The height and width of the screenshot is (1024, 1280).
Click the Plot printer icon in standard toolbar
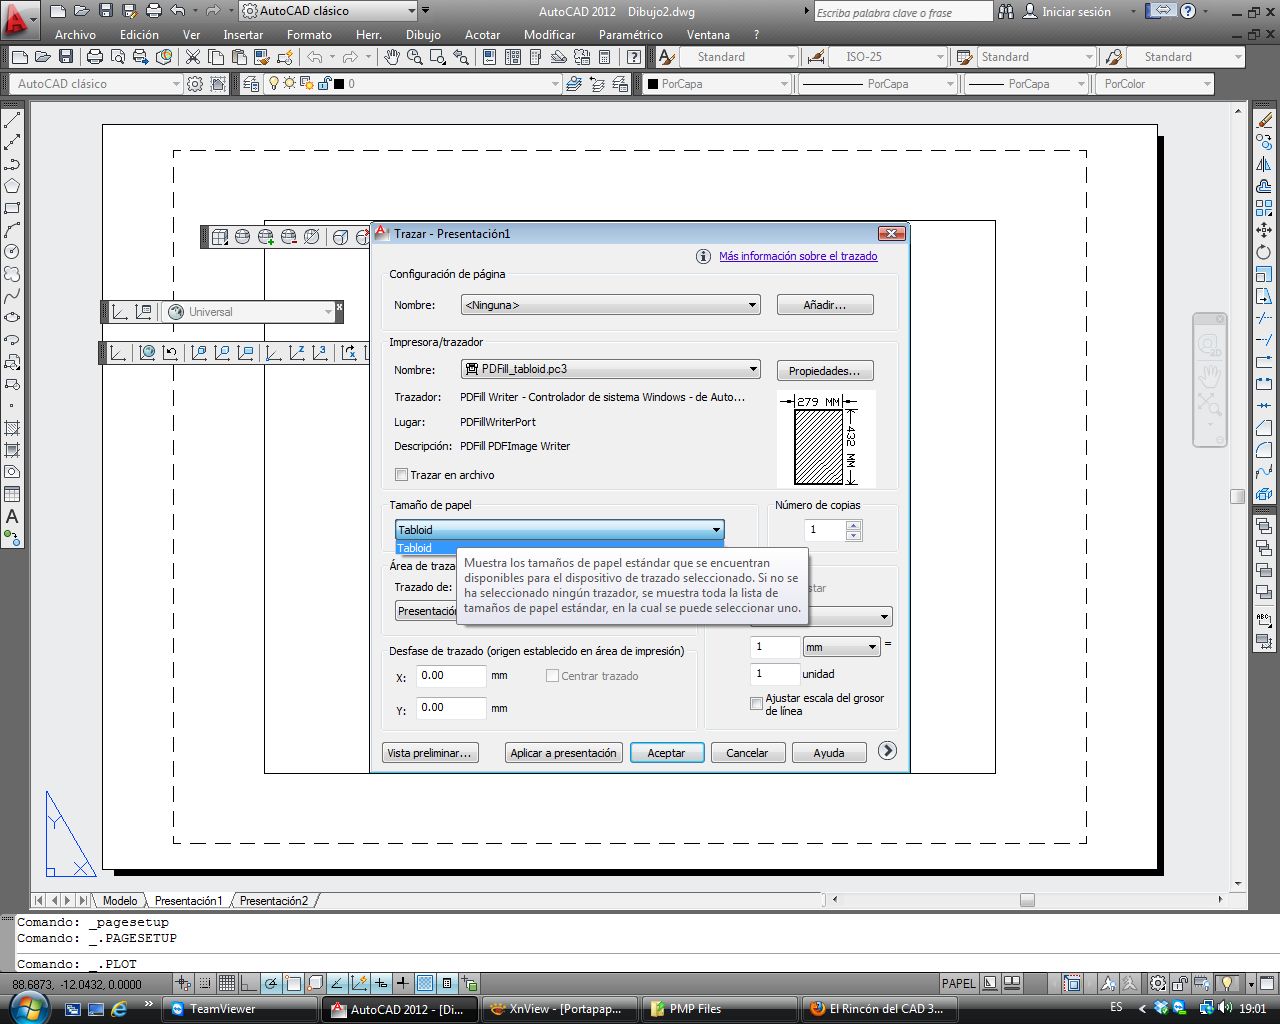point(95,57)
